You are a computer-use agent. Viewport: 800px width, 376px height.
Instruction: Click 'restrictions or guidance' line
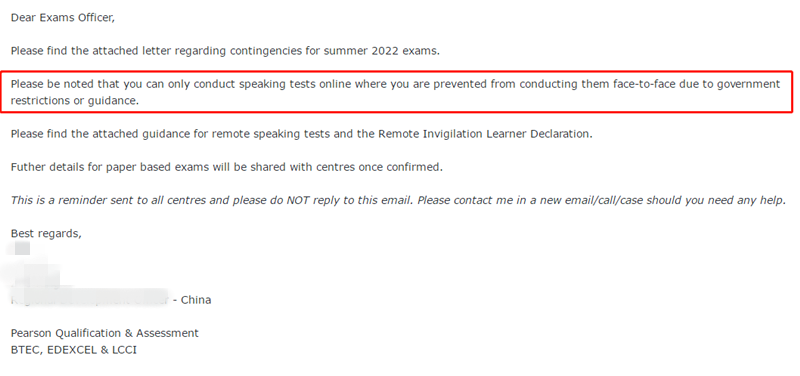(x=74, y=101)
